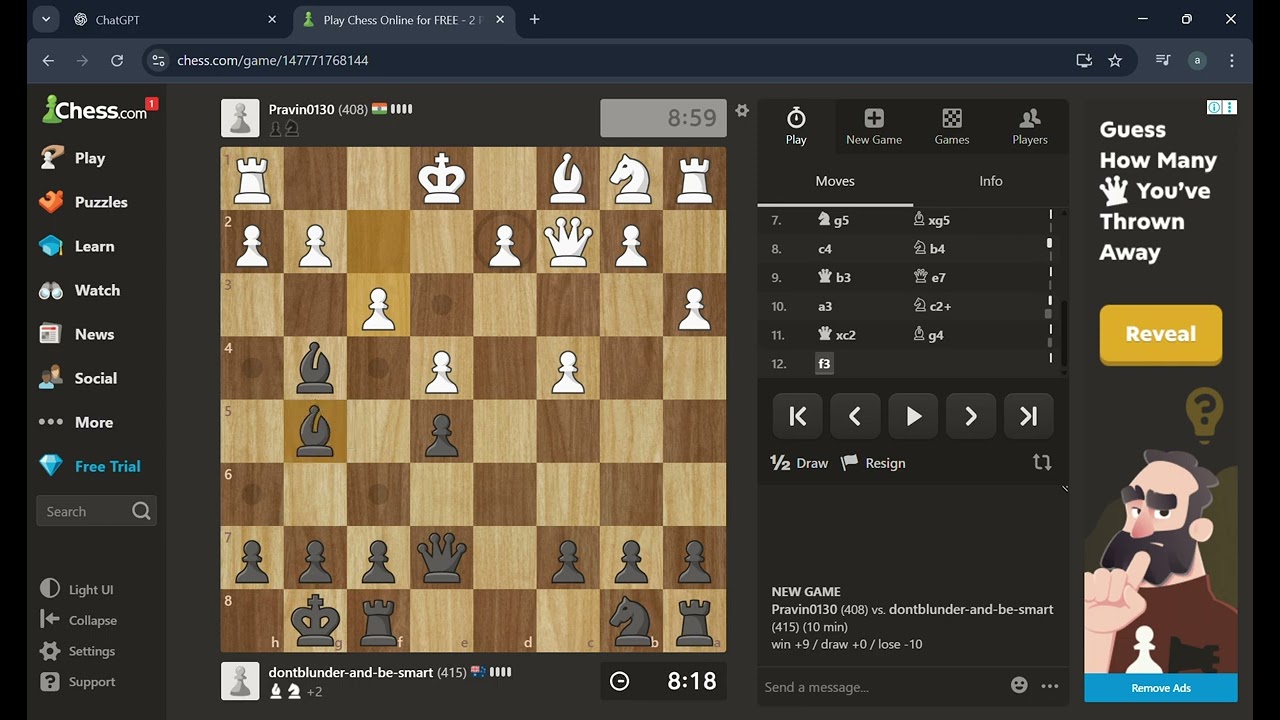This screenshot has width=1280, height=720.
Task: Select black move Nc2+ in list
Action: tap(932, 306)
